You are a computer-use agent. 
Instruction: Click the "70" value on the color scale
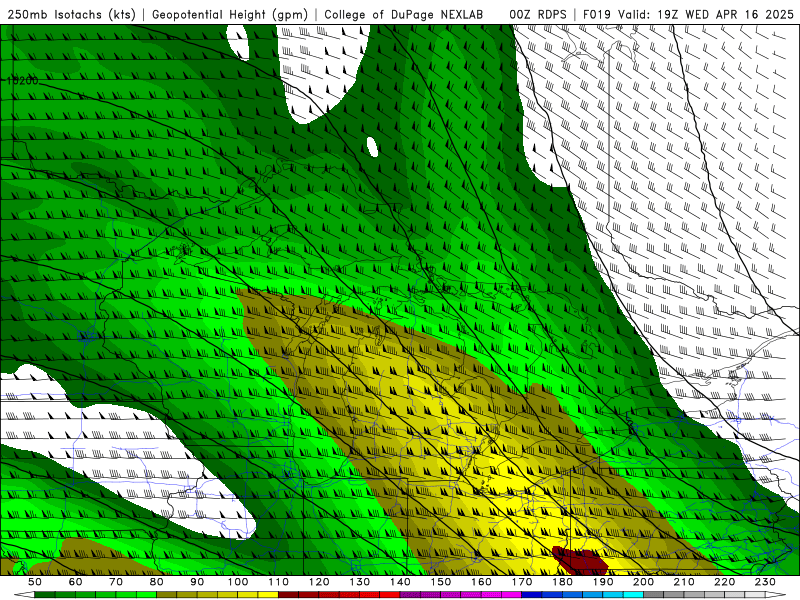(116, 582)
